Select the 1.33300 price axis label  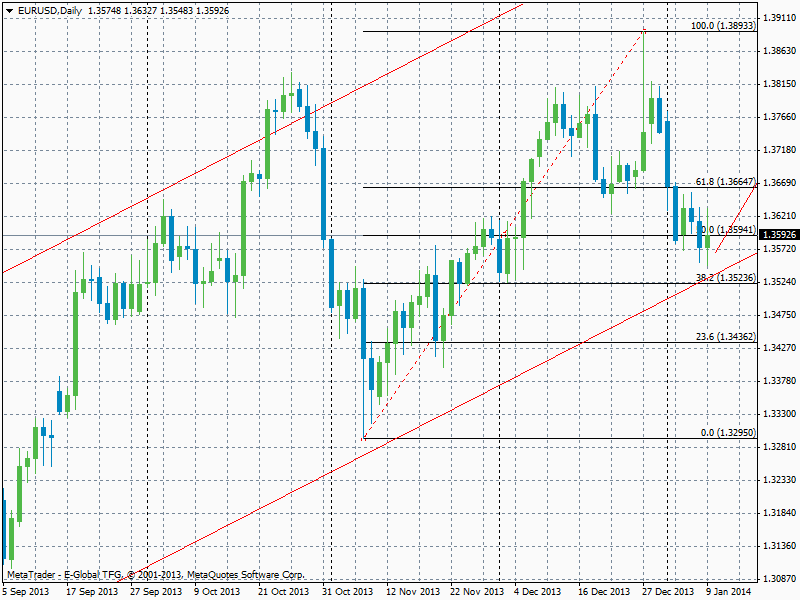(779, 414)
